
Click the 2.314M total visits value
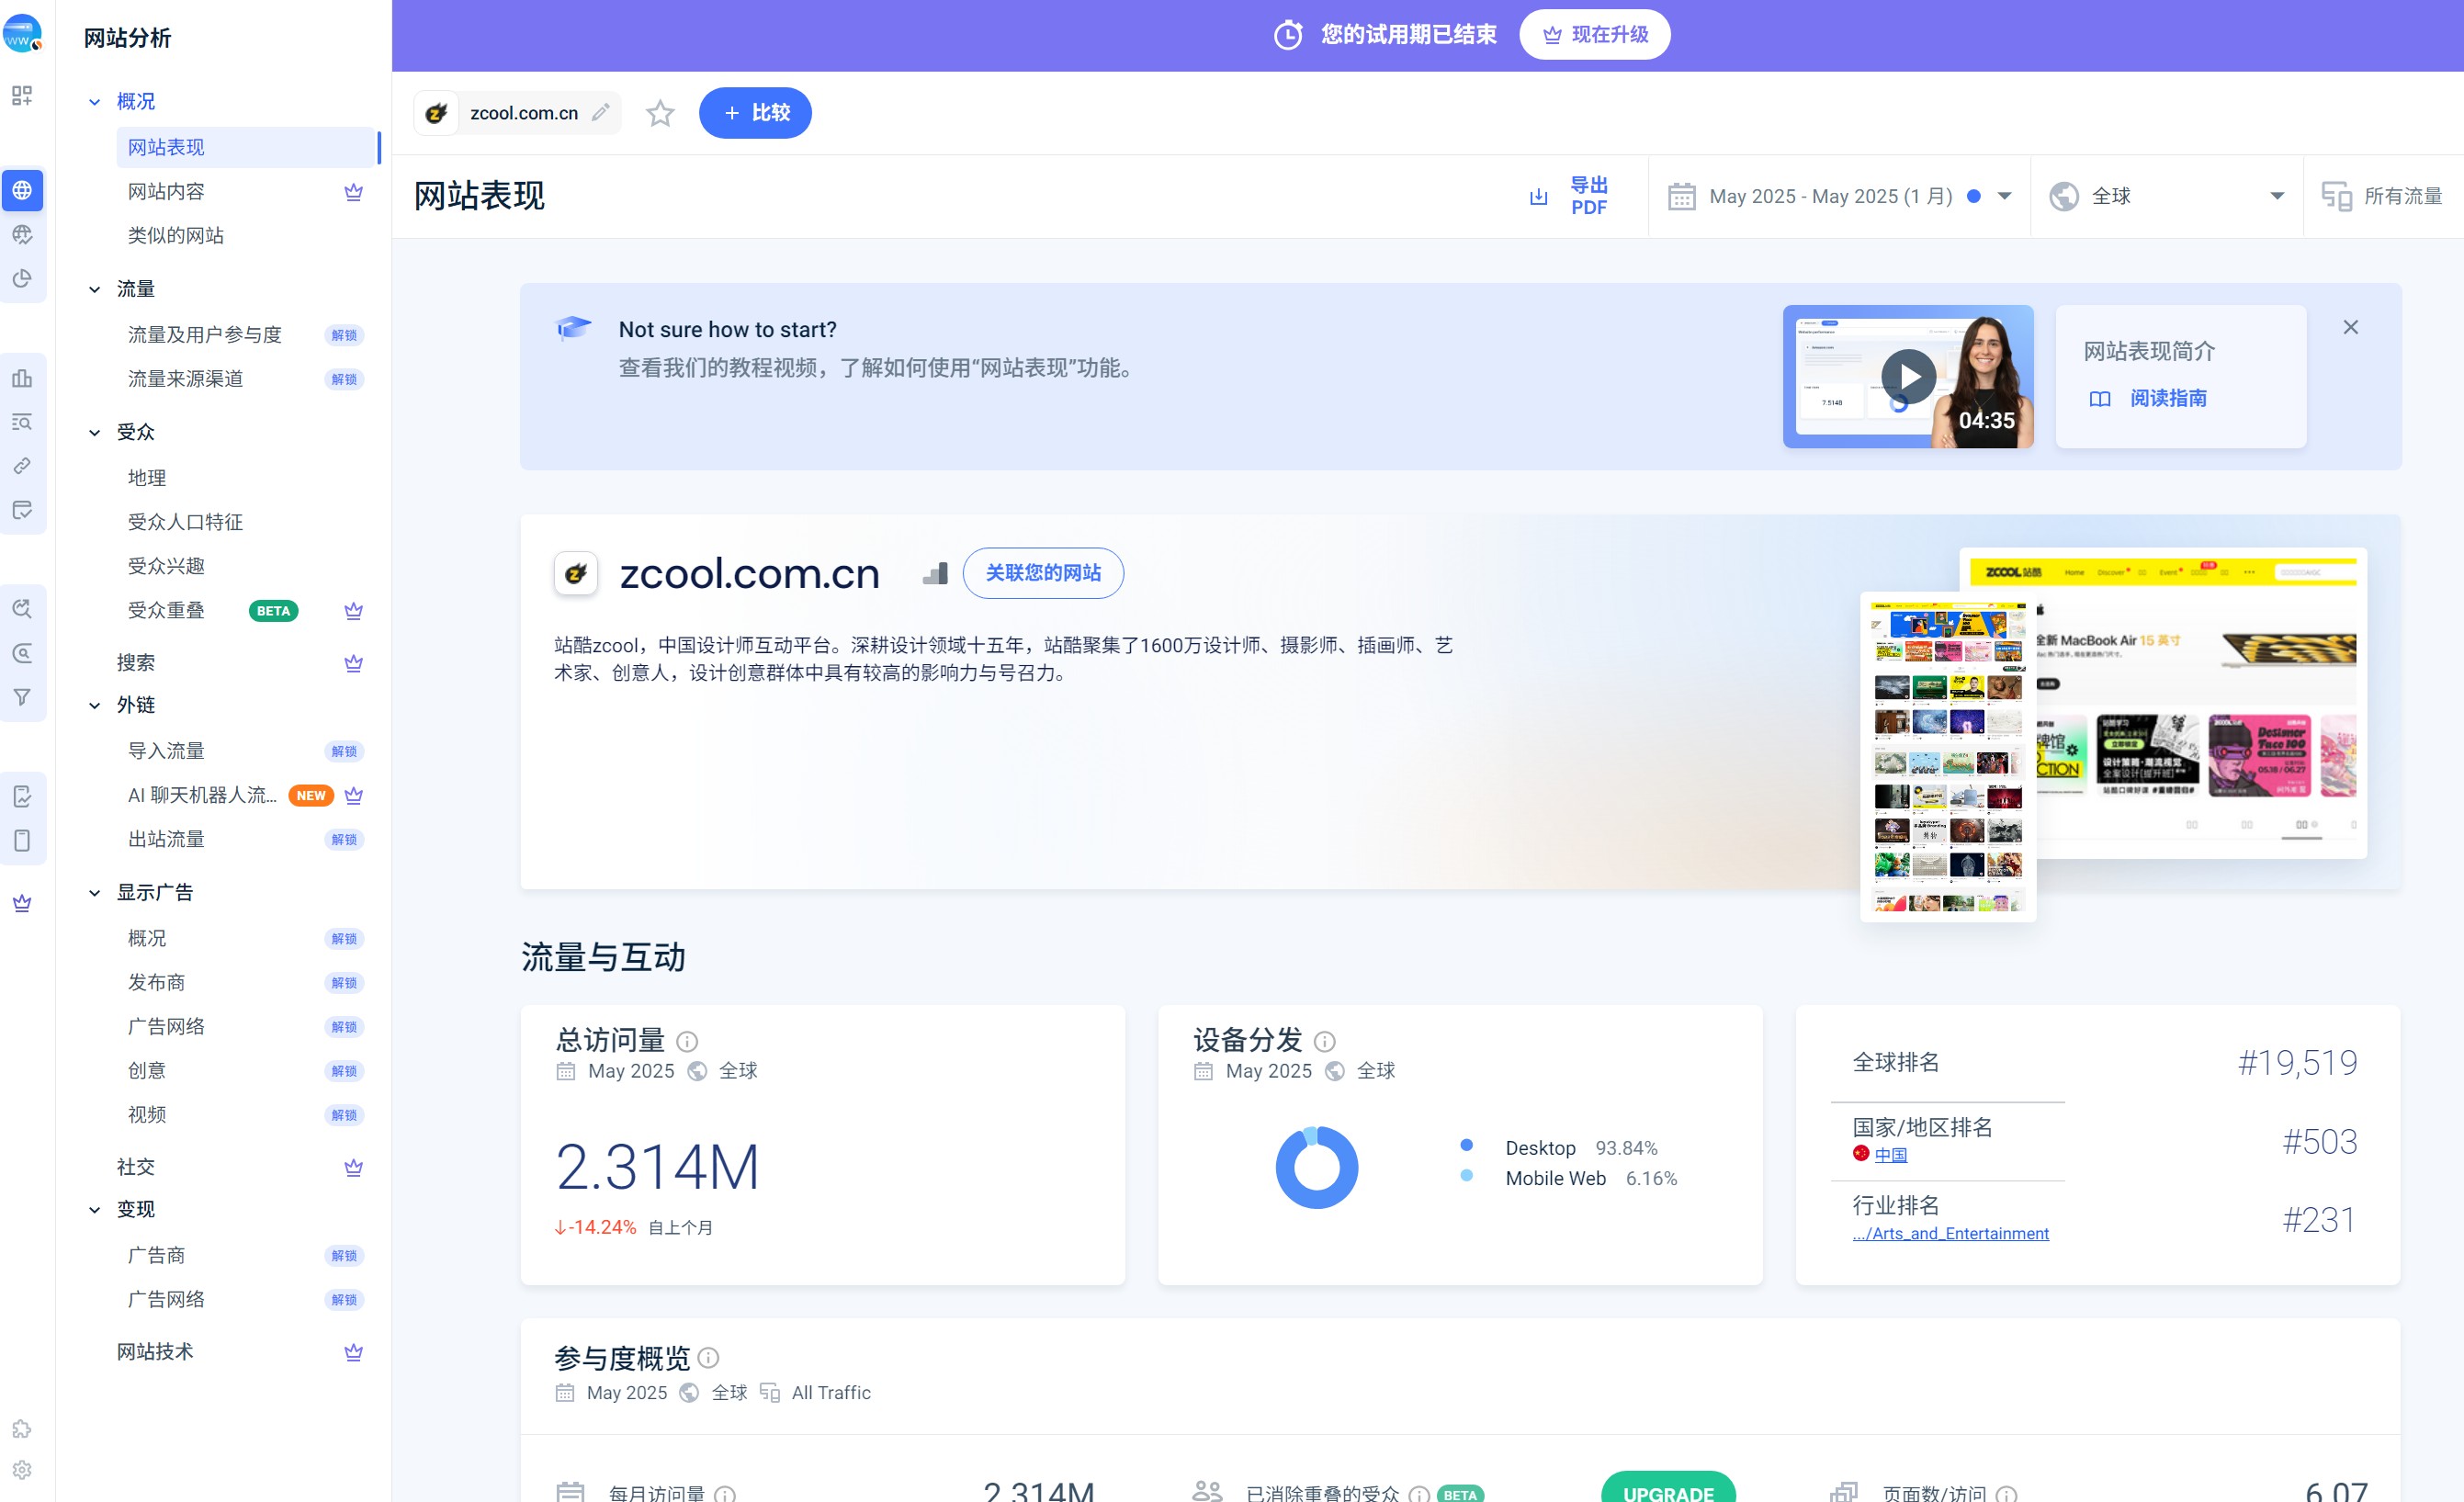point(657,1167)
